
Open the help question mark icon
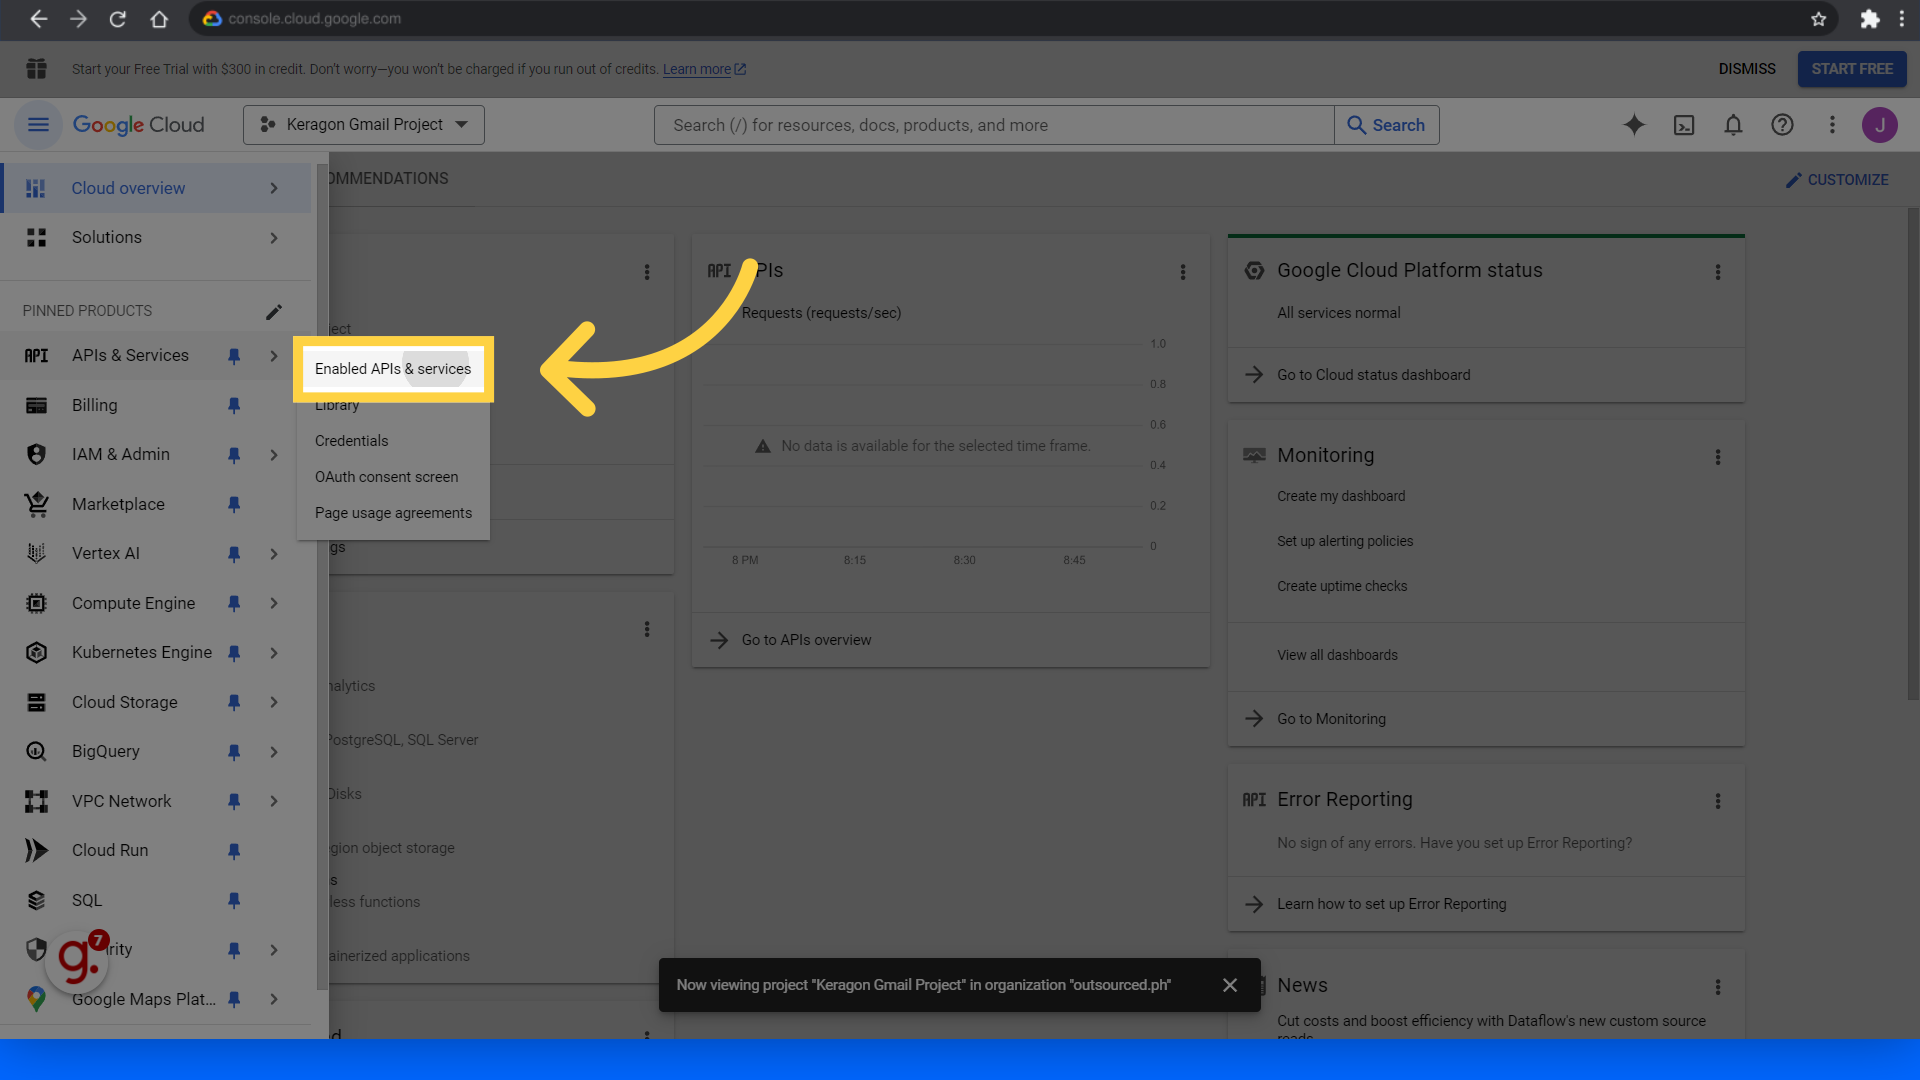(x=1782, y=125)
